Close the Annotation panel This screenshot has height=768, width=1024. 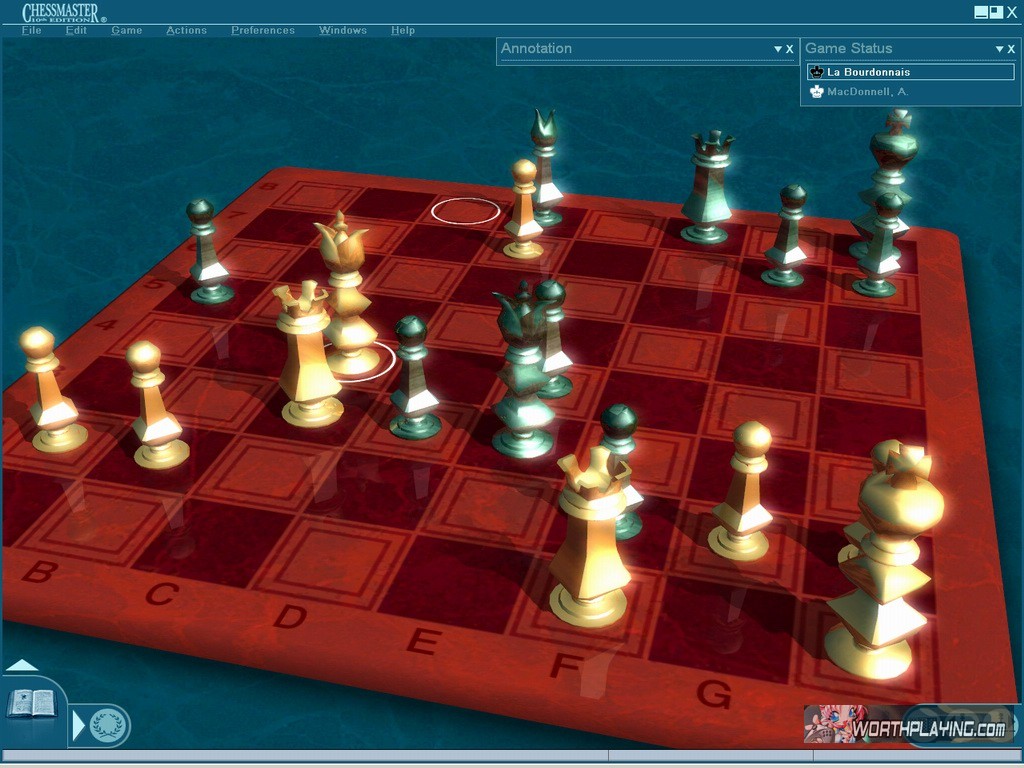pos(790,49)
